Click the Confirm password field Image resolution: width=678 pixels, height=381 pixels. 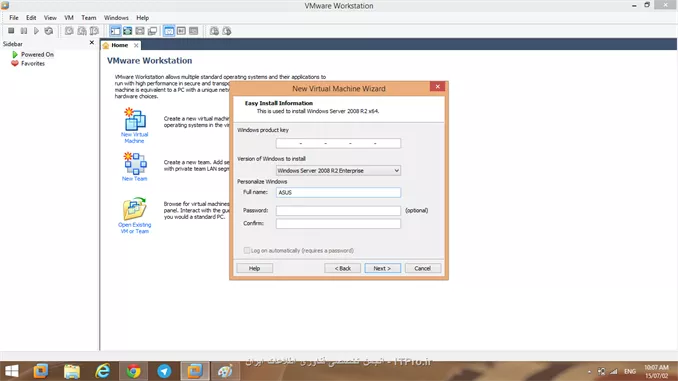coord(338,224)
